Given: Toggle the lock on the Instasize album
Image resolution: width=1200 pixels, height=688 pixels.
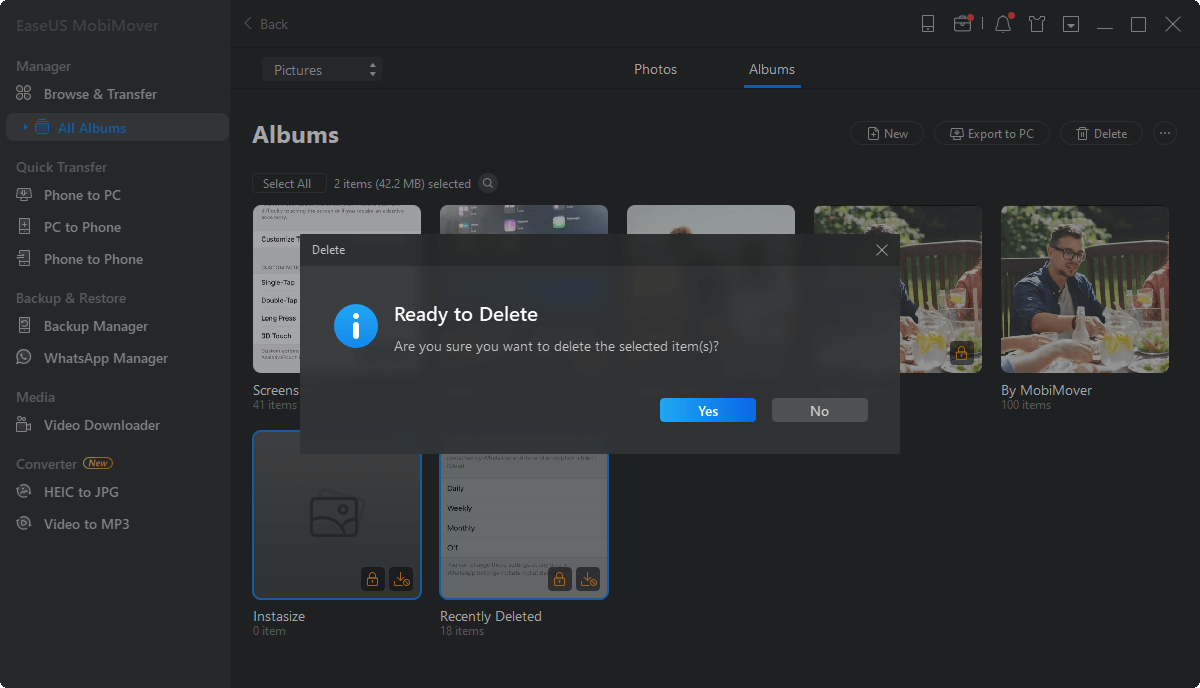Looking at the screenshot, I should (372, 578).
